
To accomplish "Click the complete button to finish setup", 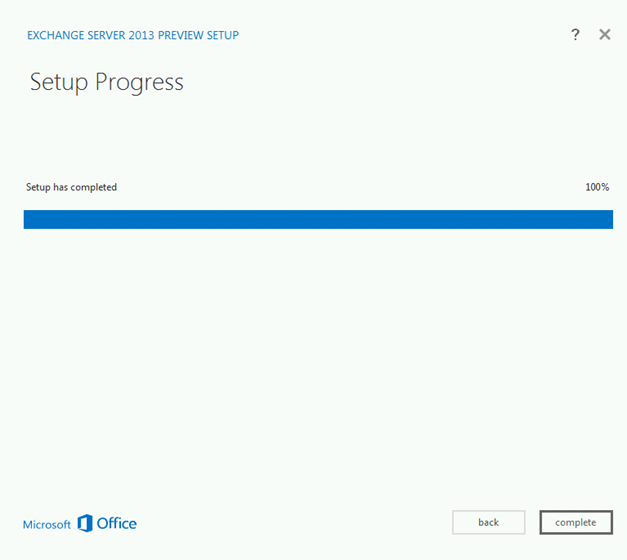I will tap(576, 522).
